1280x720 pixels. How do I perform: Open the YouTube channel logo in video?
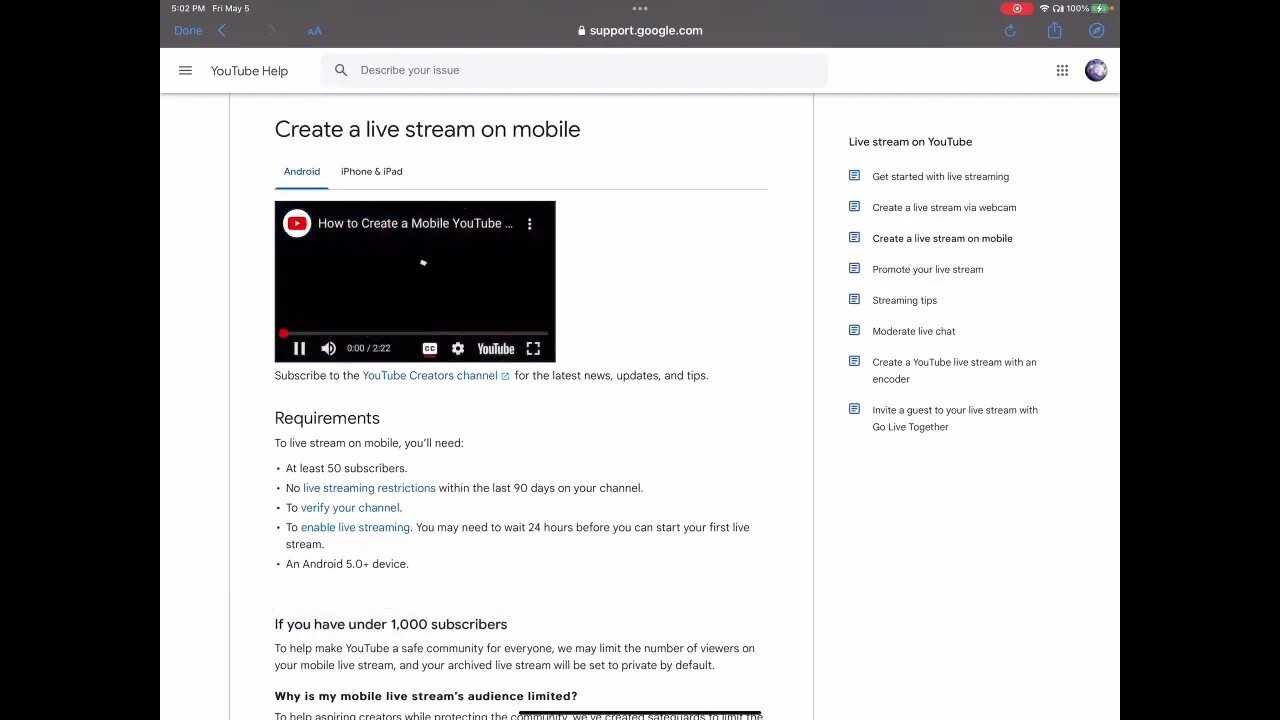point(297,223)
